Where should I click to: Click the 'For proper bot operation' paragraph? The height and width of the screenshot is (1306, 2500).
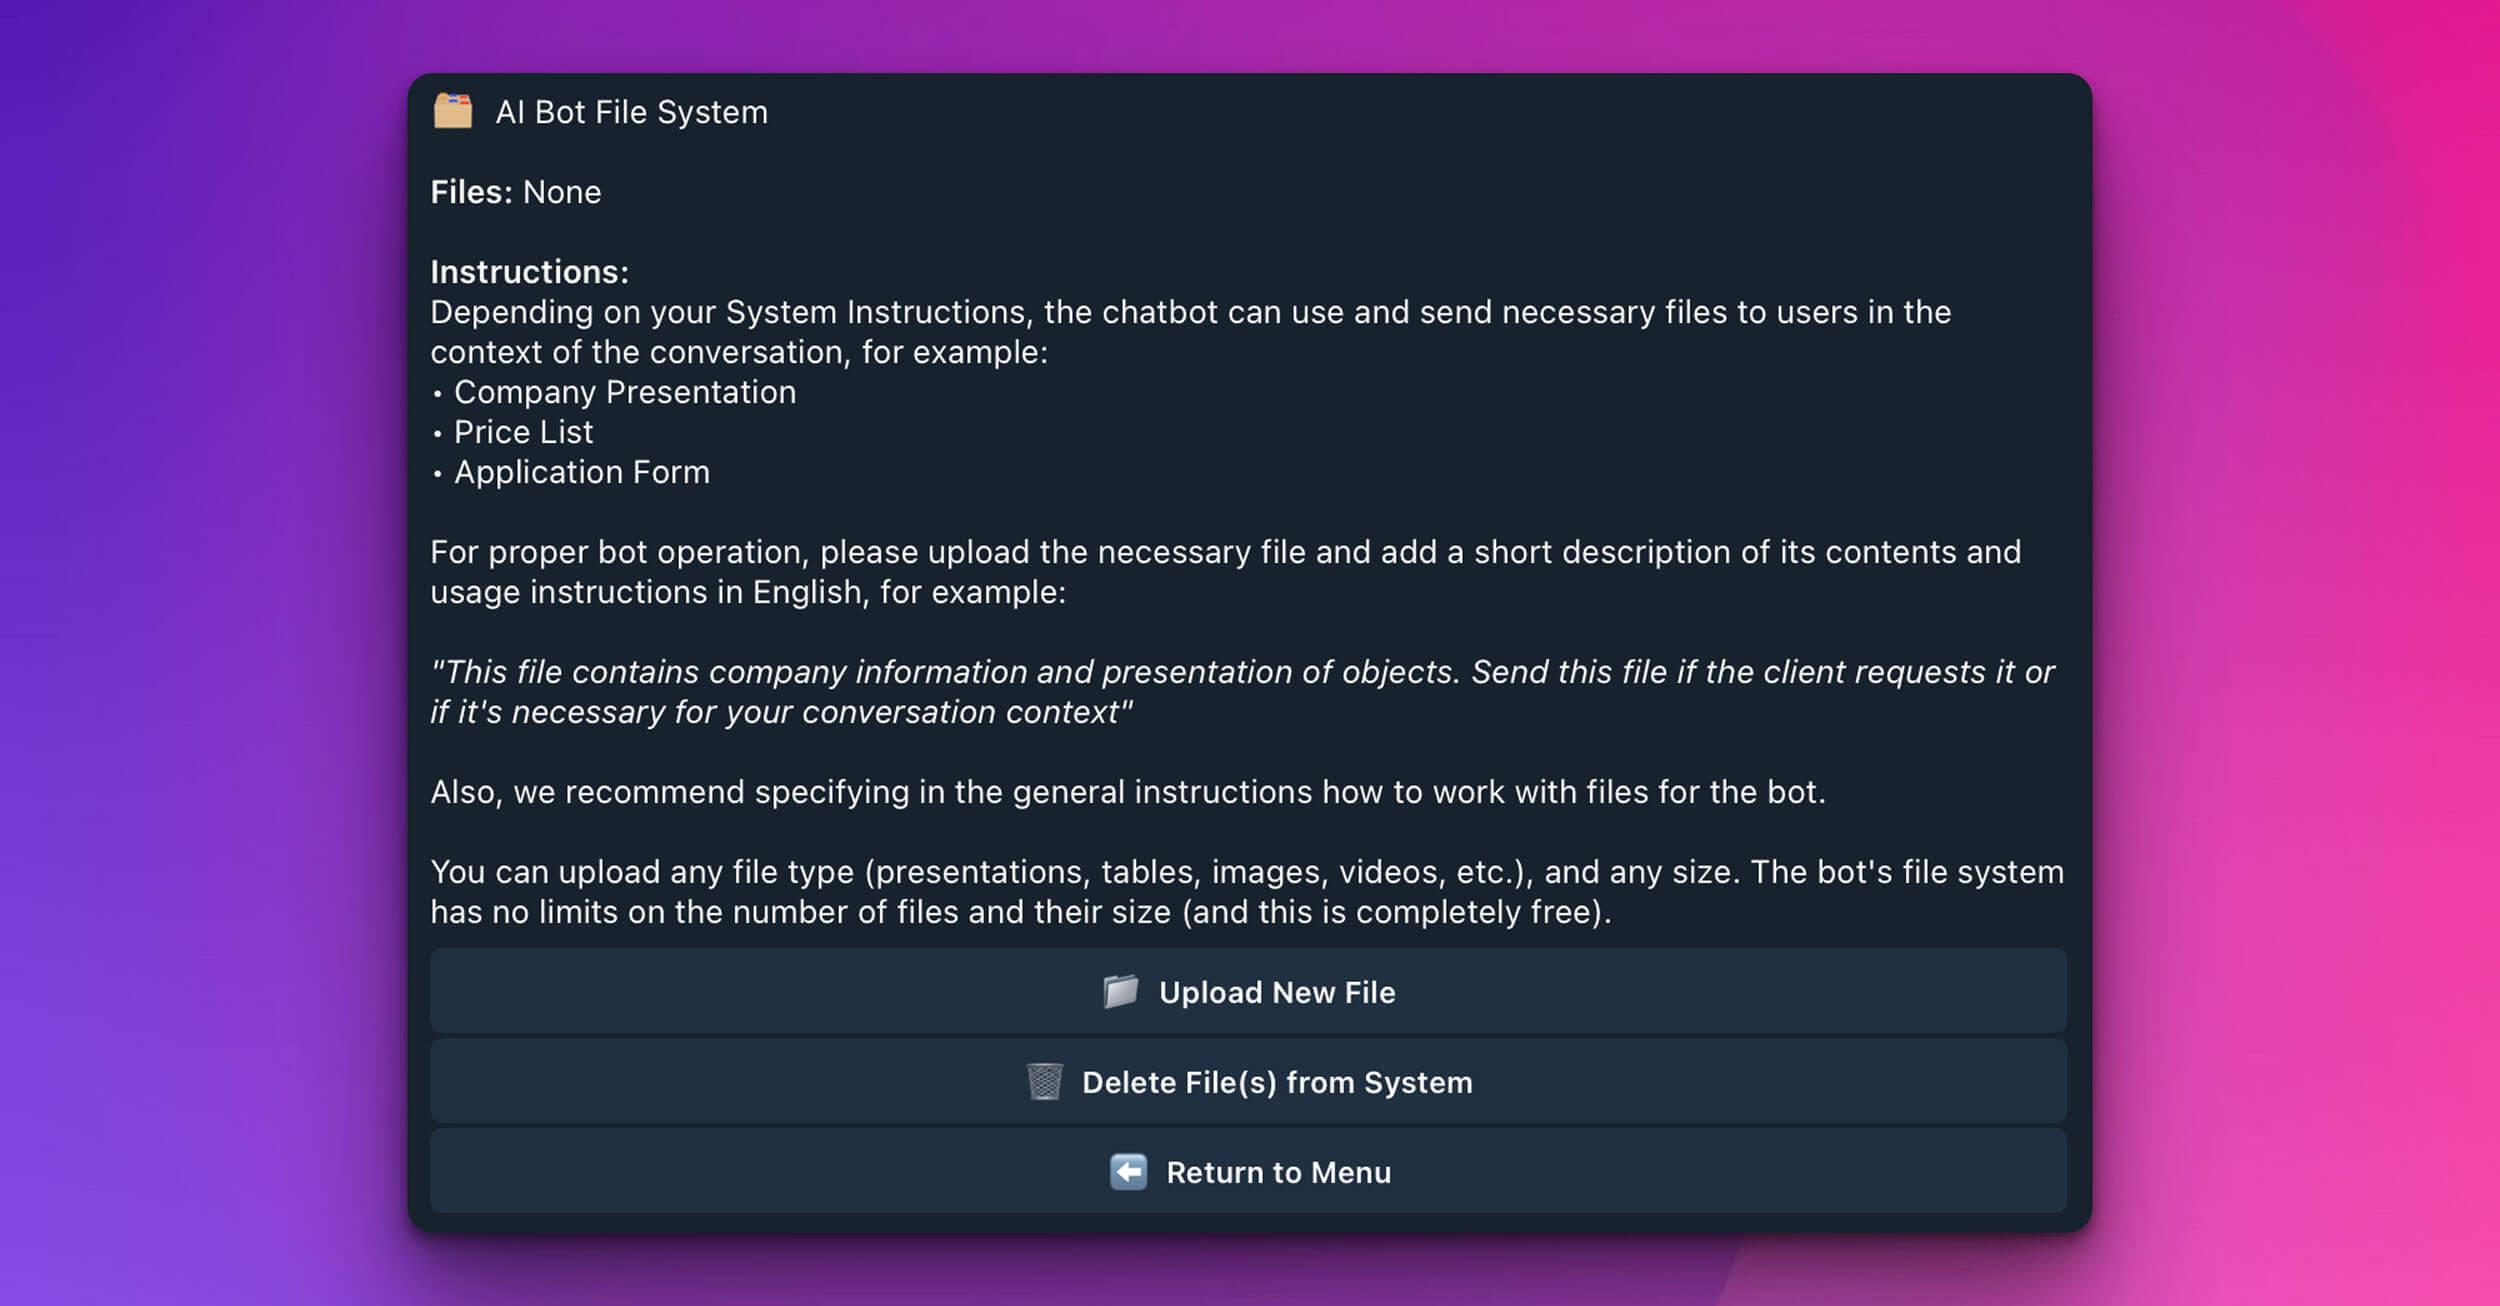1225,572
